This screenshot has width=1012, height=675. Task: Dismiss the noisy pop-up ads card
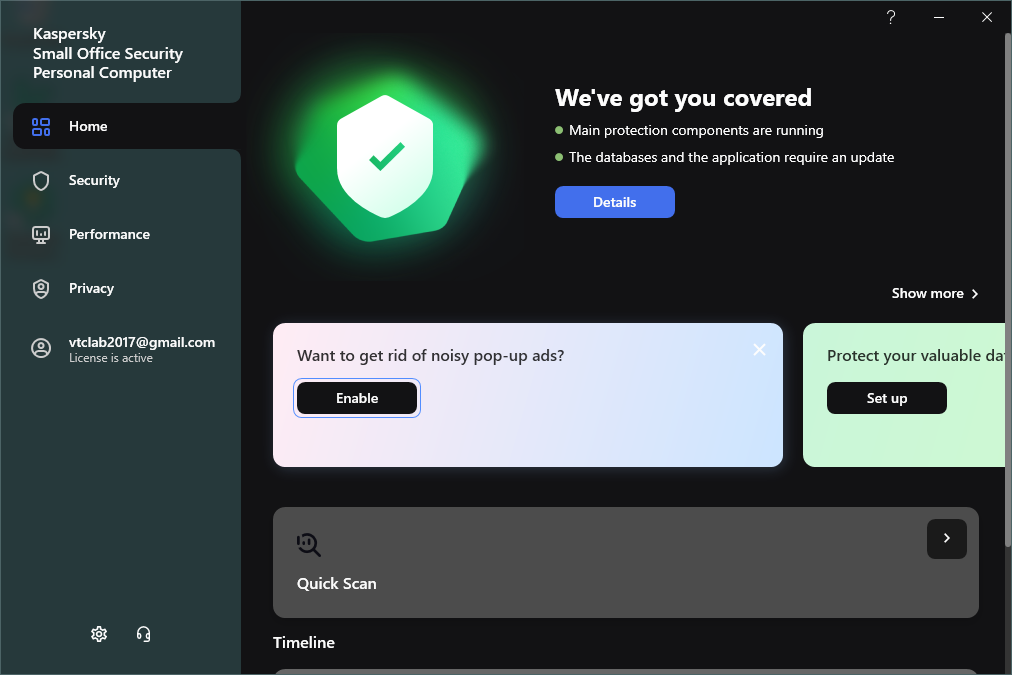pyautogui.click(x=760, y=349)
